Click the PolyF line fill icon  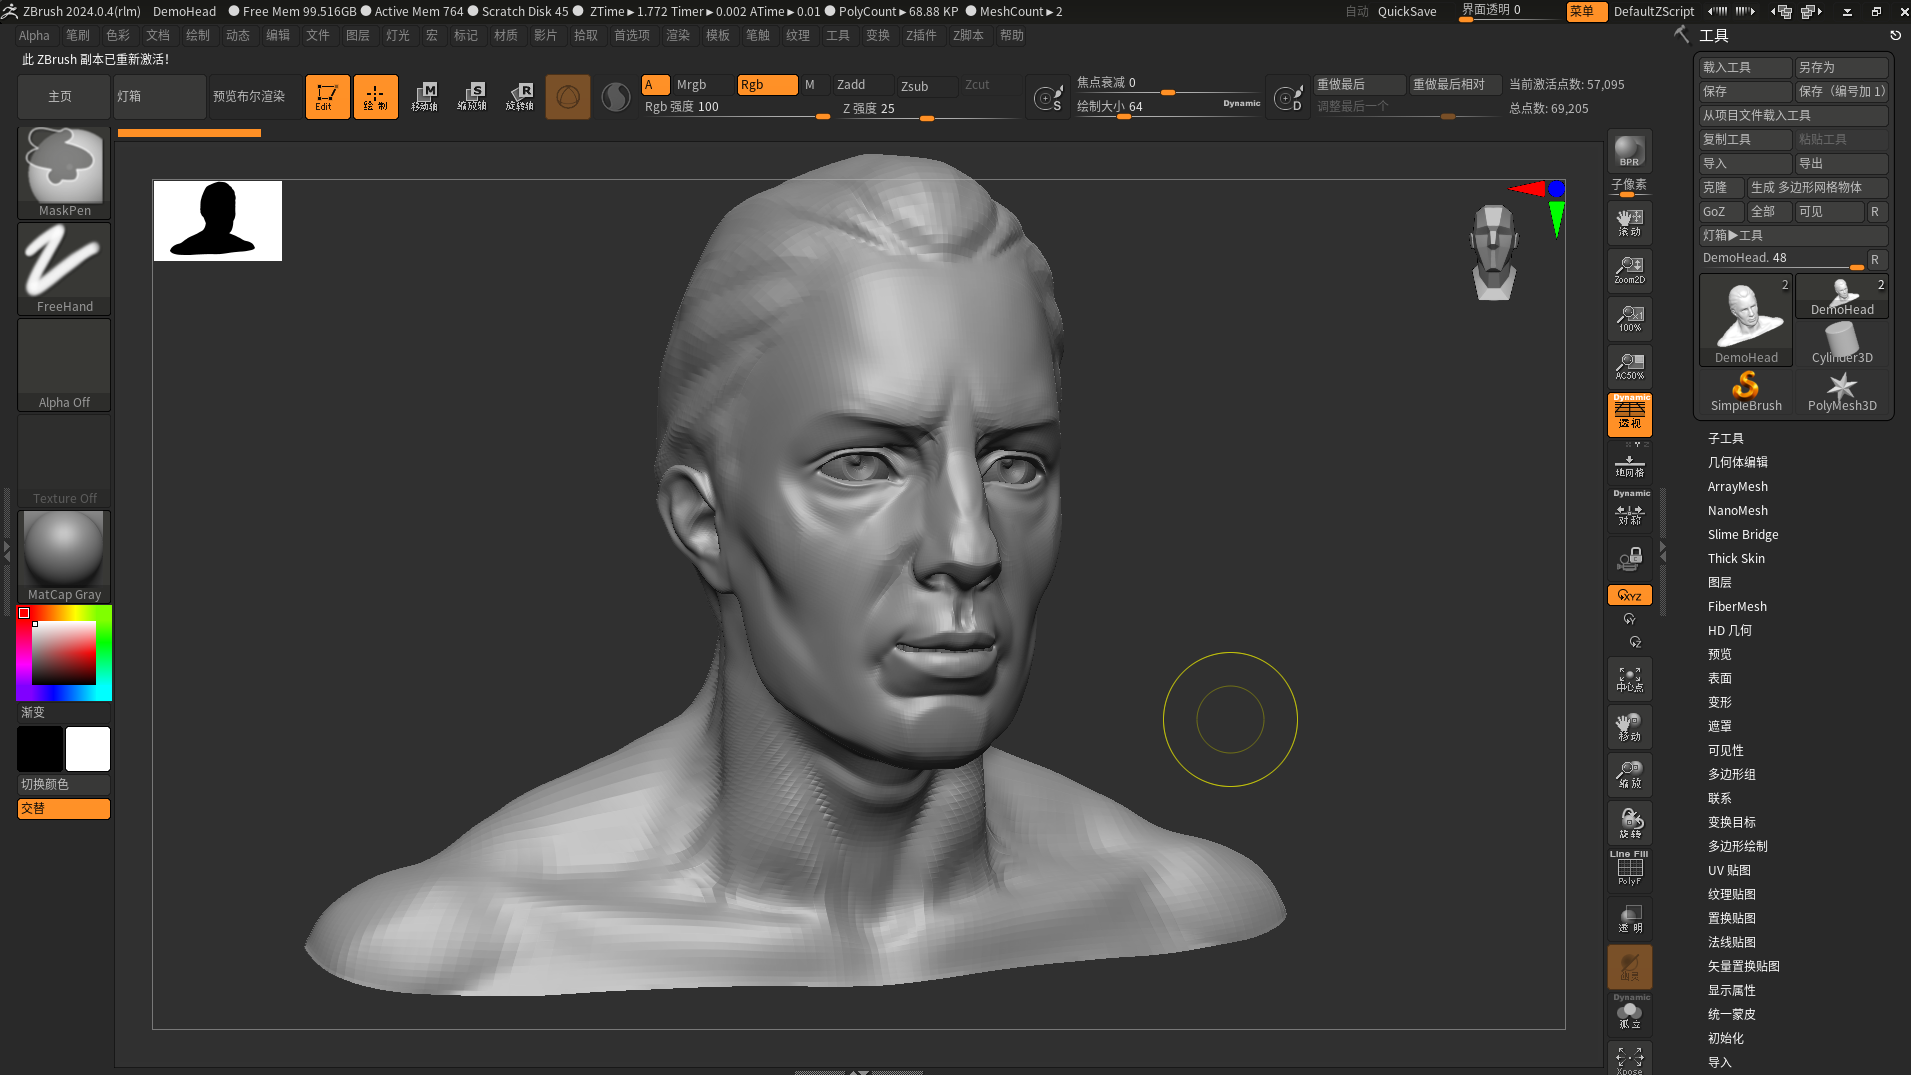point(1629,869)
